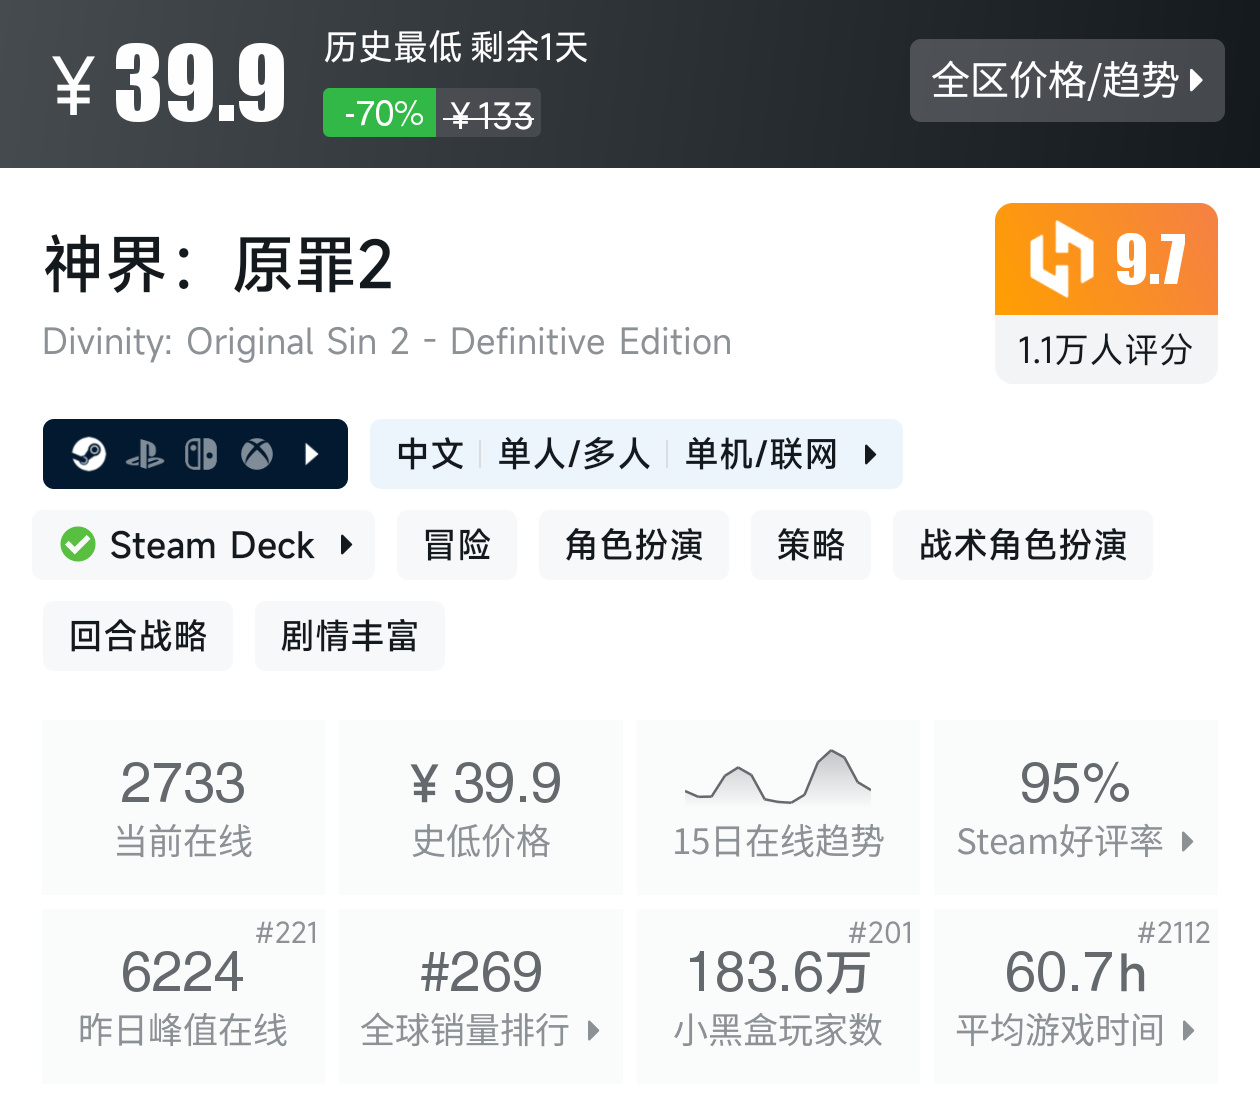
Task: Open the 回合战略 tag
Action: click(138, 636)
